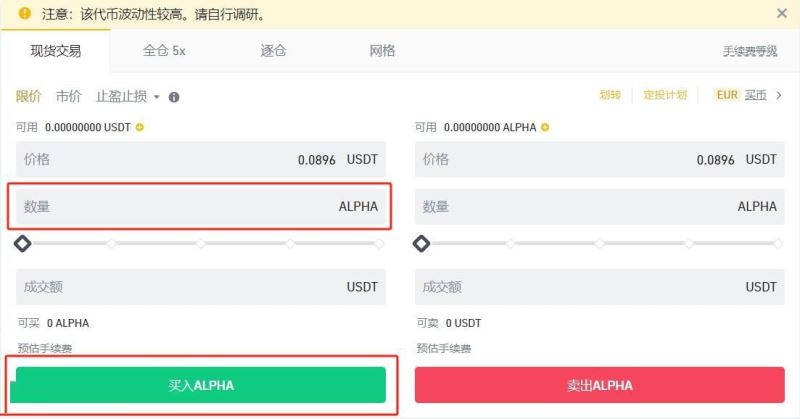Screen dimensions: 800x419
Task: Click the buy-side slider diamond handle
Action: 22,243
